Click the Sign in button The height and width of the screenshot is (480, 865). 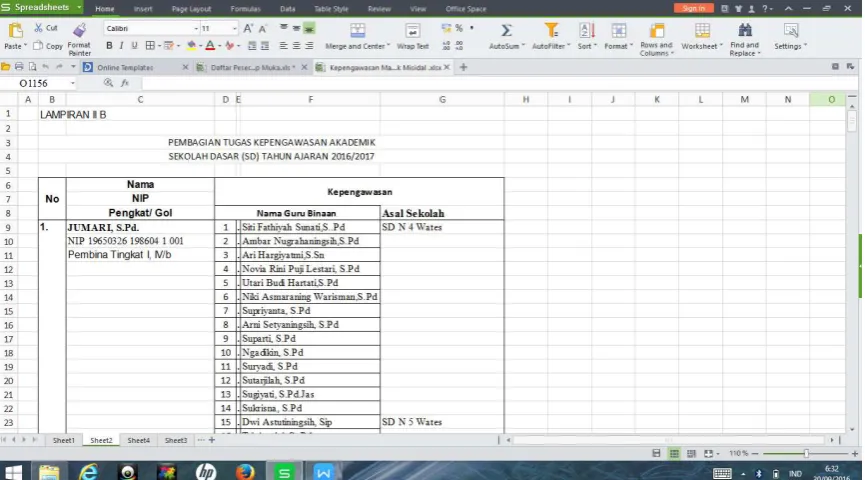(693, 8)
